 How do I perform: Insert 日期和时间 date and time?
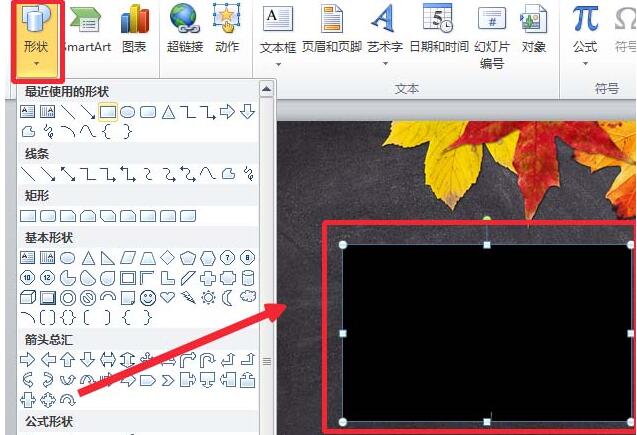(x=437, y=30)
